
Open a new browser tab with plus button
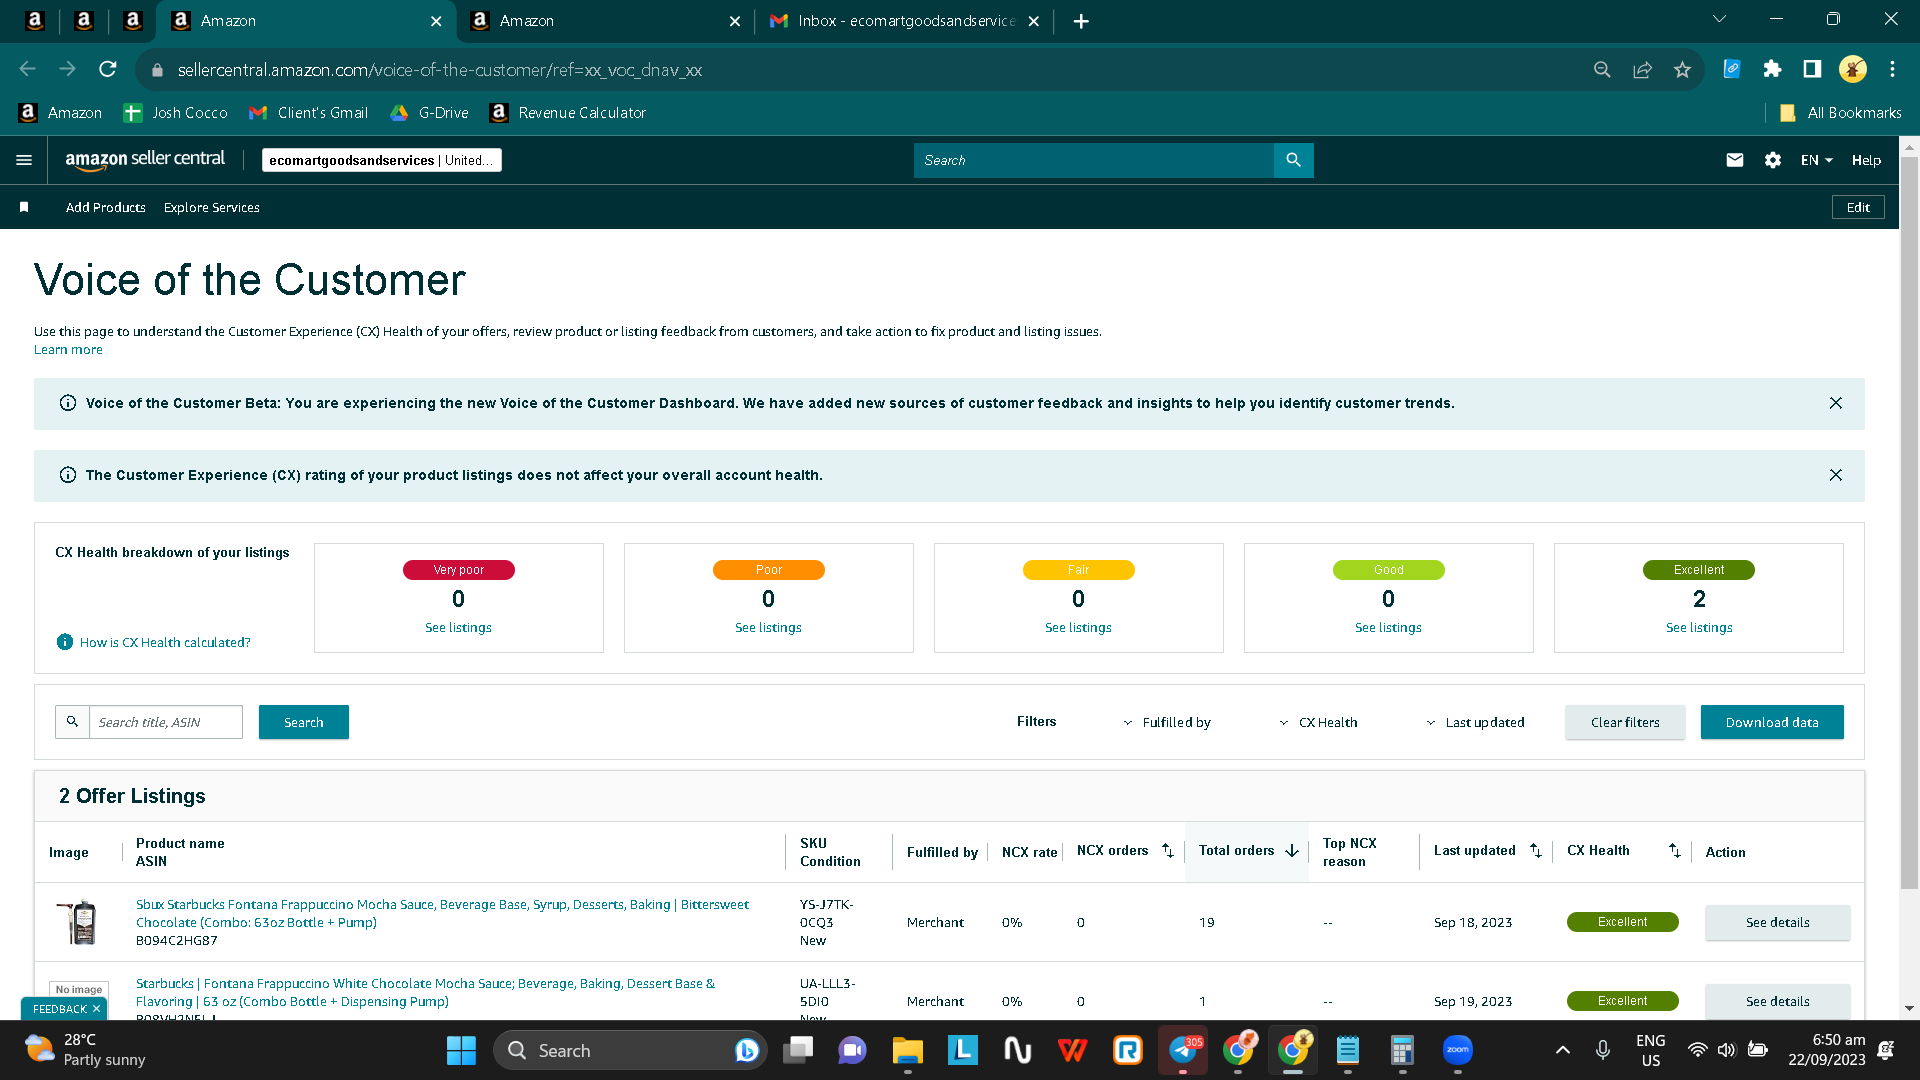pos(1081,21)
